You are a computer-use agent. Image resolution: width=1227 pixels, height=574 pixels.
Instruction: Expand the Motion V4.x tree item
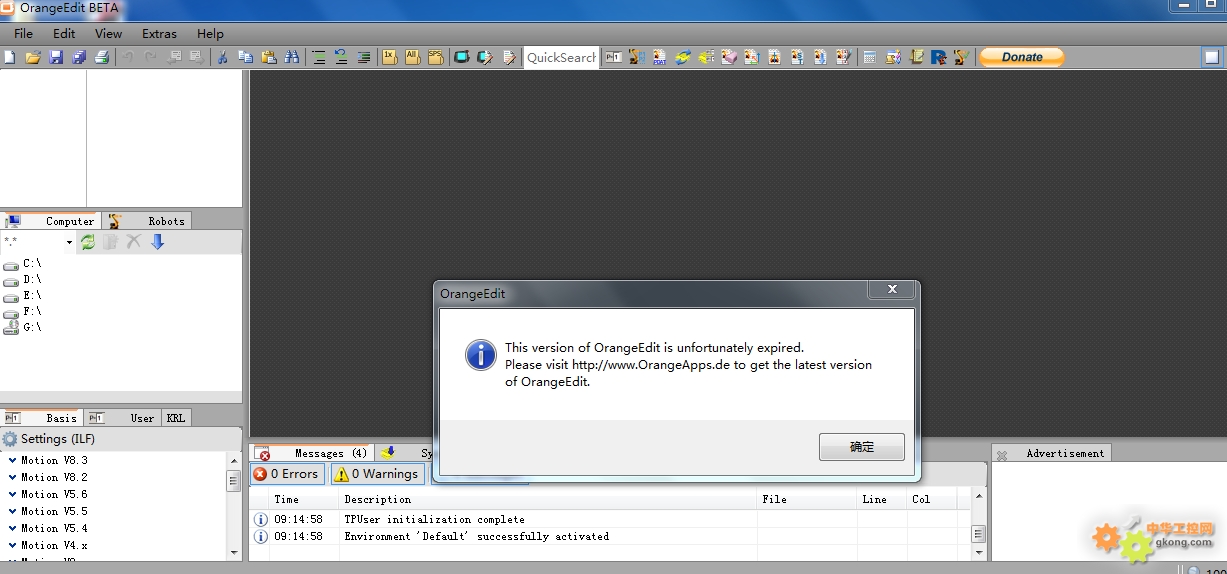pyautogui.click(x=12, y=545)
